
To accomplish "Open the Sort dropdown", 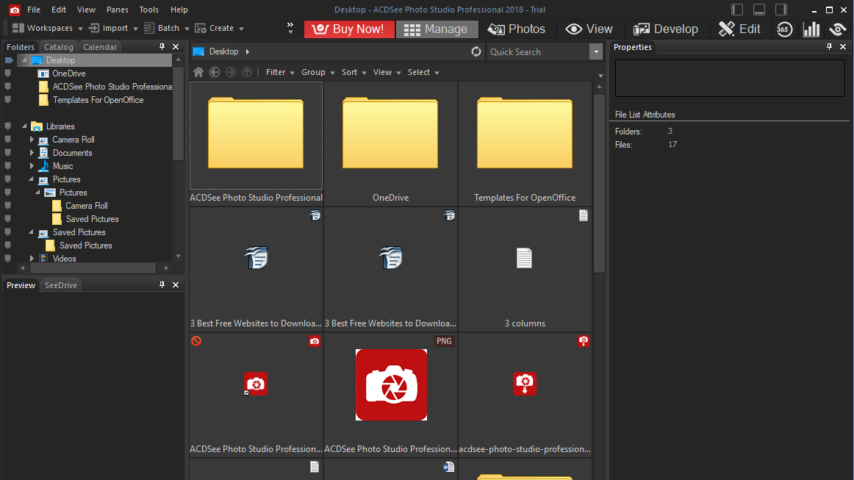I will pos(354,72).
